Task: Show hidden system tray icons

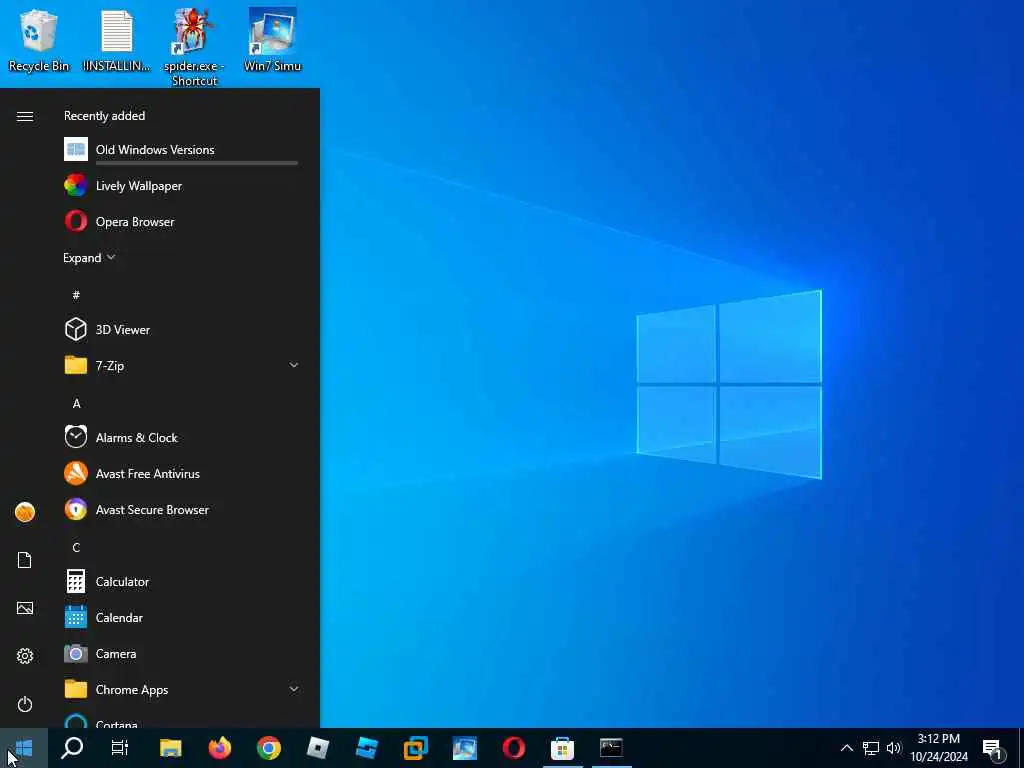Action: 846,748
